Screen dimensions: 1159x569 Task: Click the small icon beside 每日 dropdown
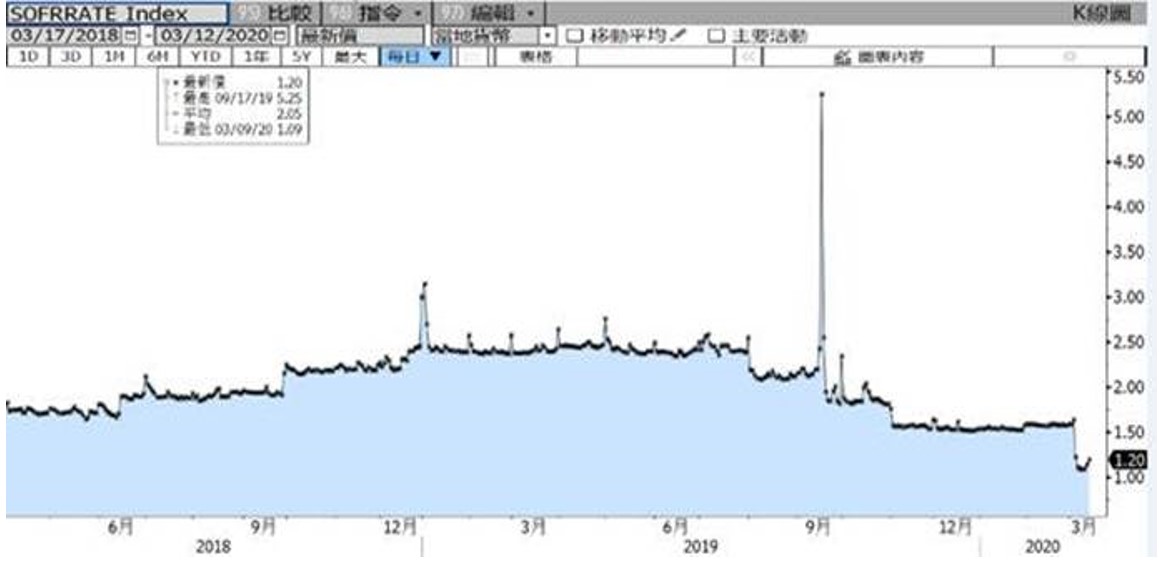472,57
